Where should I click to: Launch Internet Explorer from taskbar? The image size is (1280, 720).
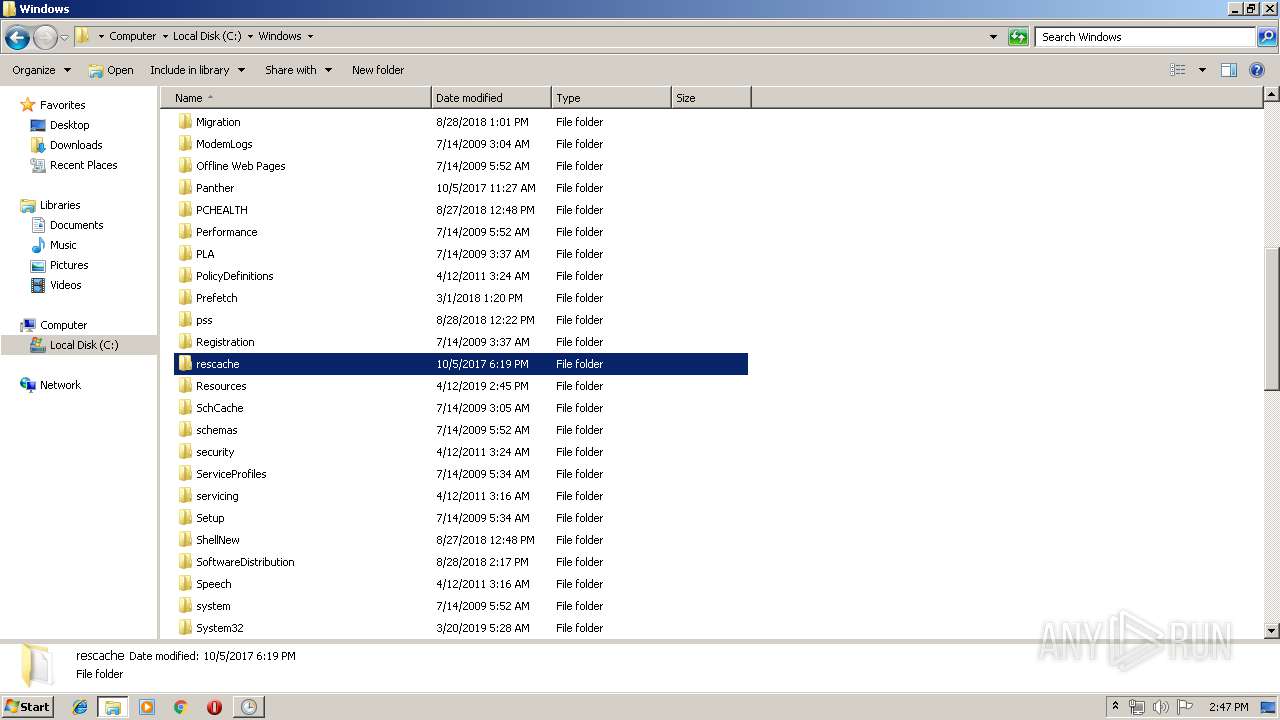80,707
